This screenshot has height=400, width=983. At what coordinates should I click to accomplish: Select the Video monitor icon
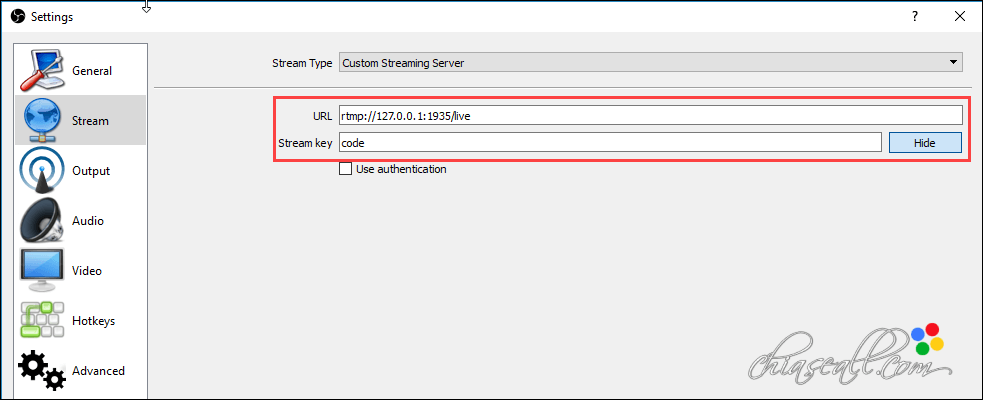pos(43,270)
